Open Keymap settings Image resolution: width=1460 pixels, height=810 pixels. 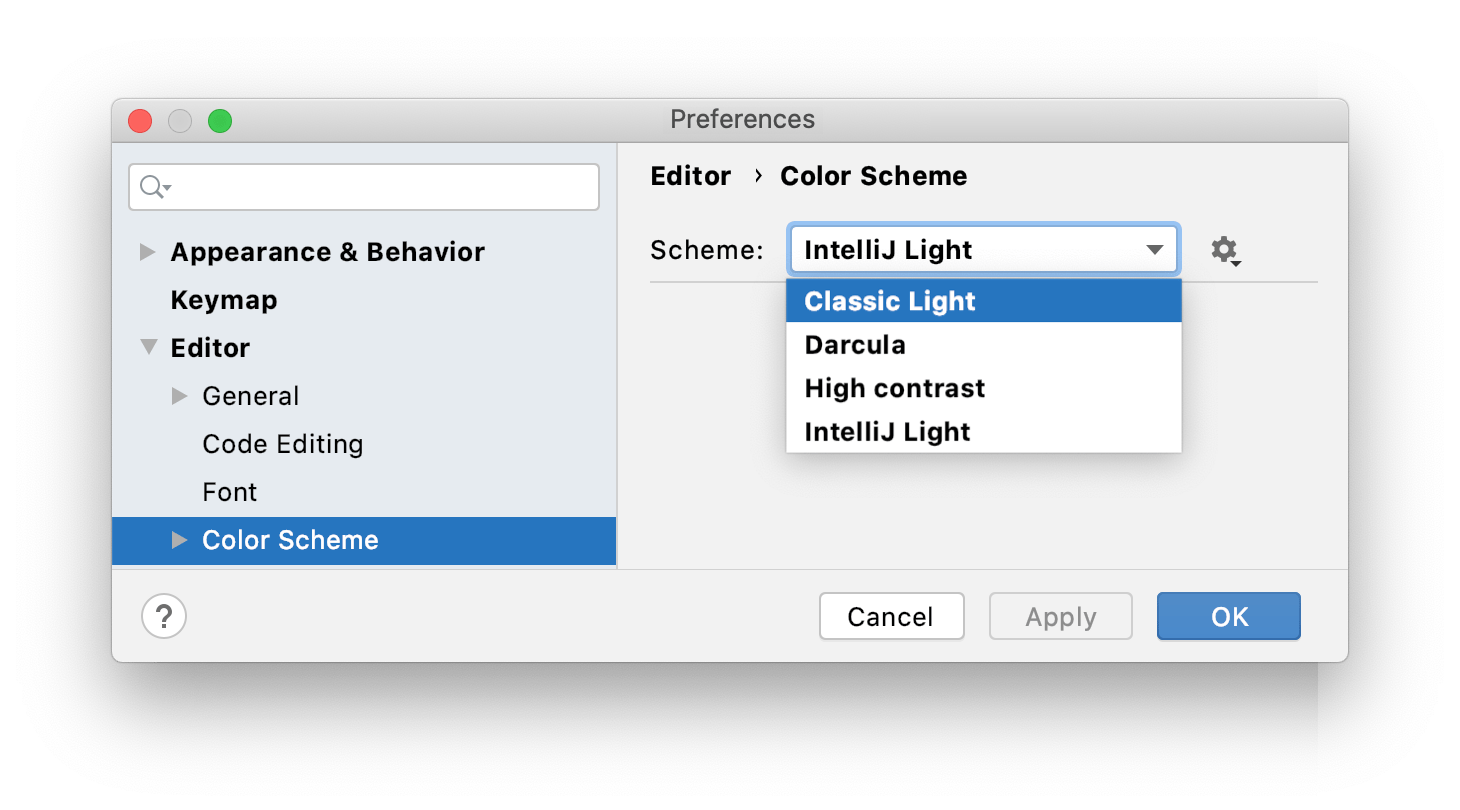(223, 299)
